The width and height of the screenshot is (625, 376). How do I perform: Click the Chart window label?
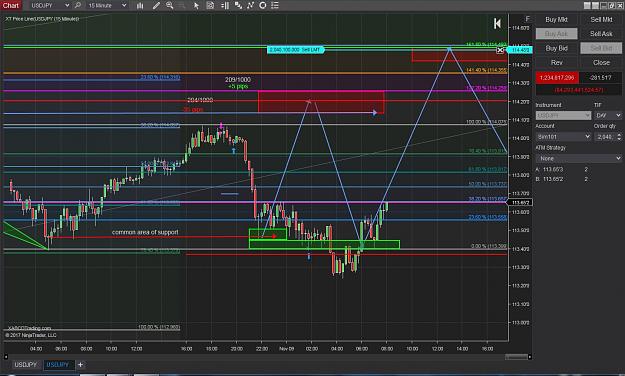tap(11, 5)
